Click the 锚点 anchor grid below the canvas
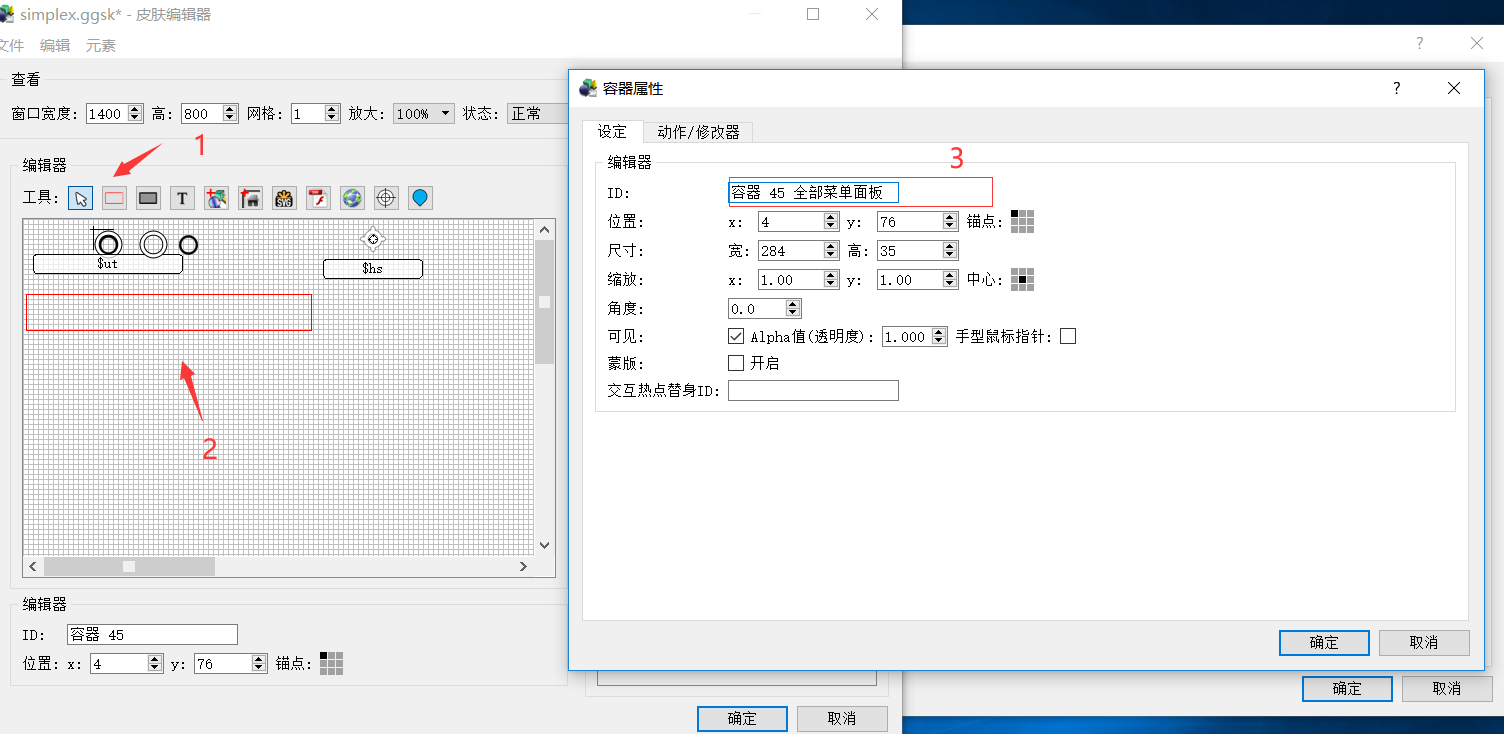The height and width of the screenshot is (734, 1504). tap(331, 663)
